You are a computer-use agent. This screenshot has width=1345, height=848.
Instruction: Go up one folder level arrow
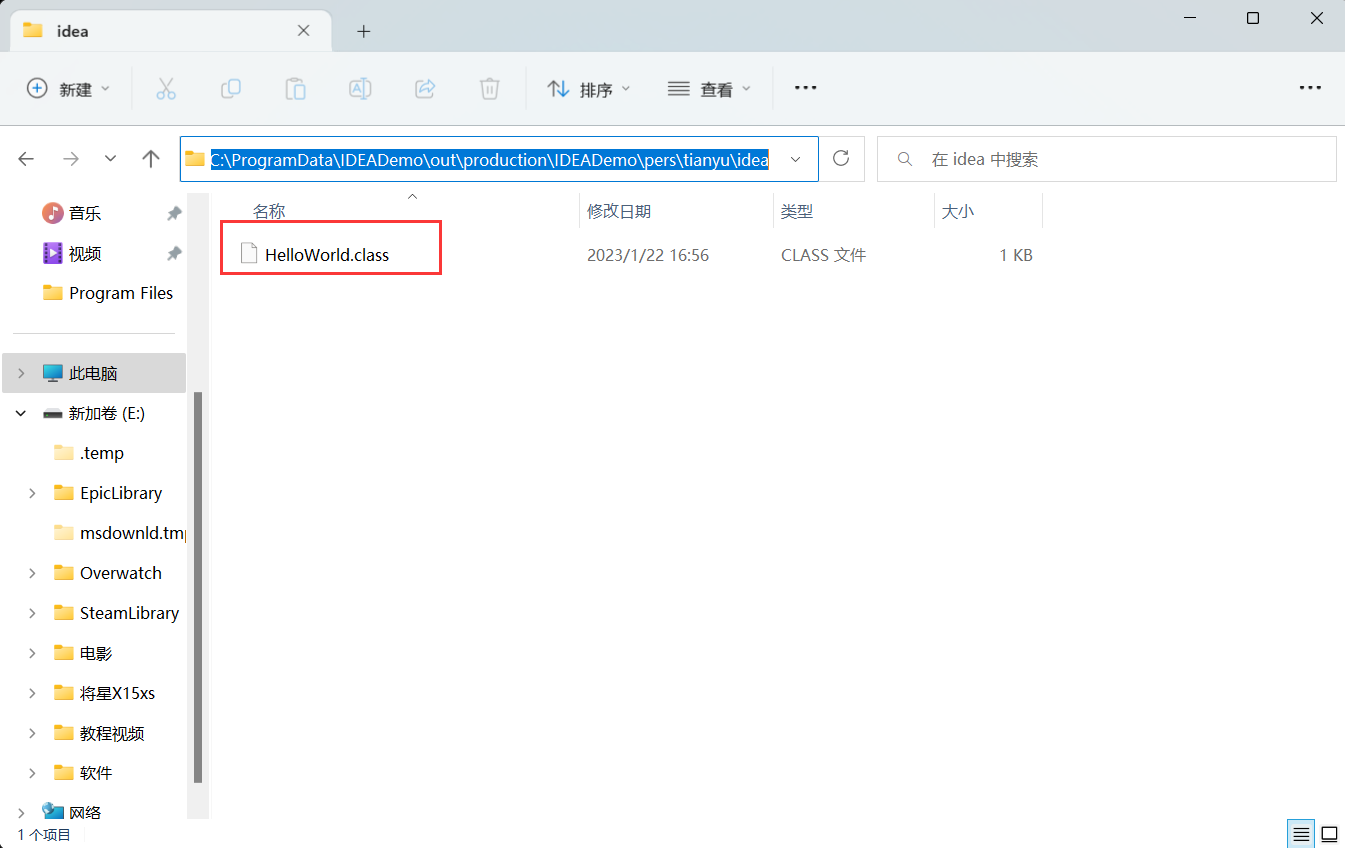tap(151, 159)
